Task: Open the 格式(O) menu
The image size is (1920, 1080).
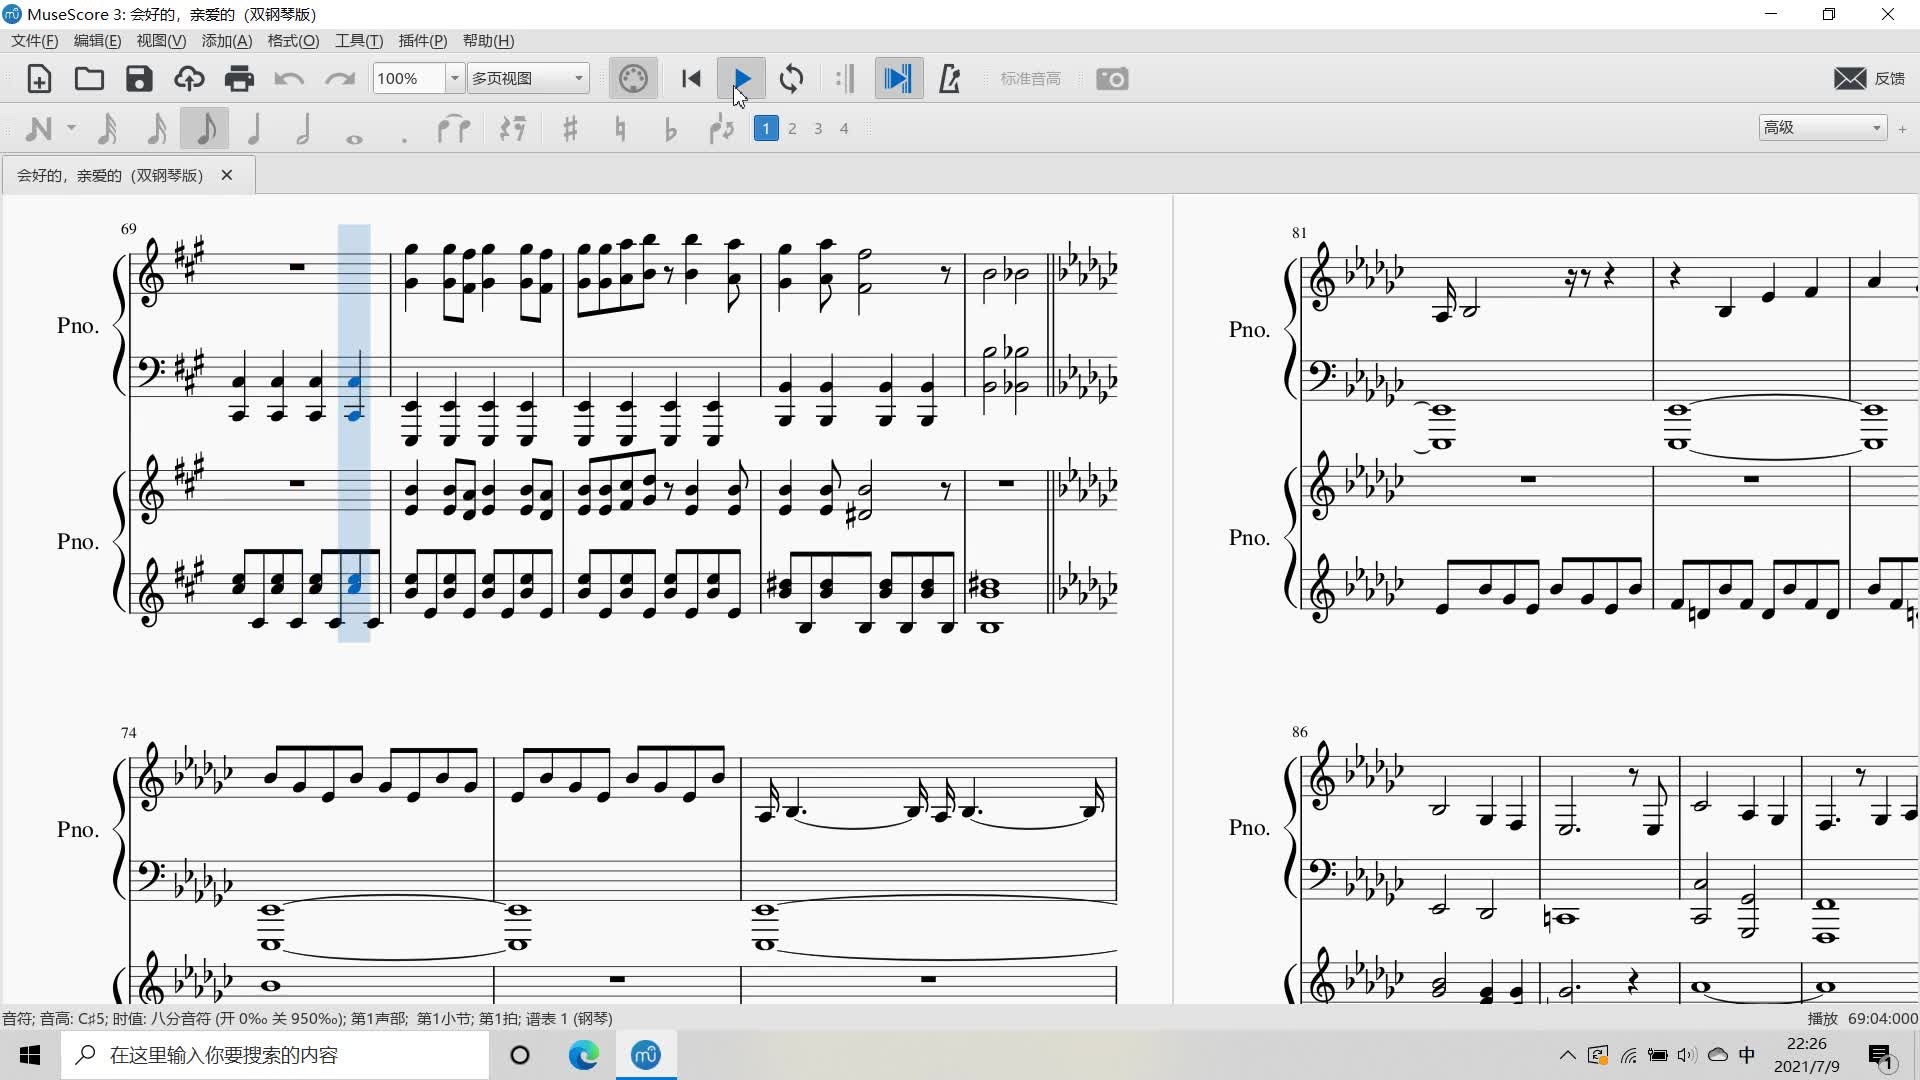Action: 293,41
